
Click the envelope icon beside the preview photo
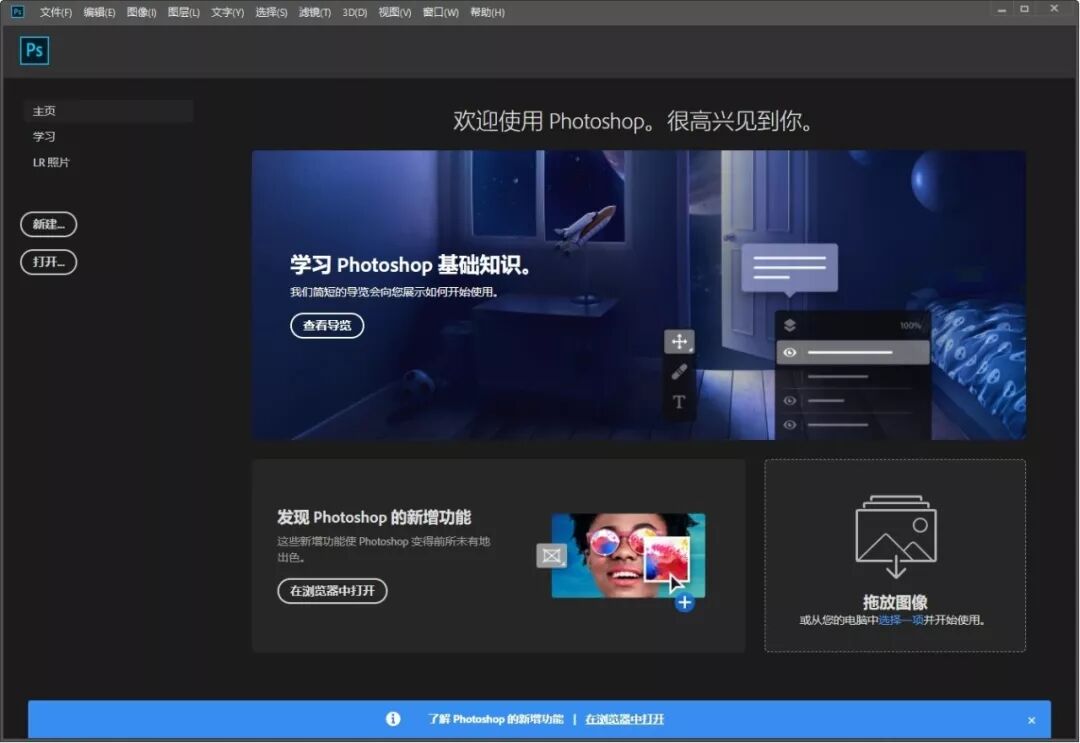[551, 554]
